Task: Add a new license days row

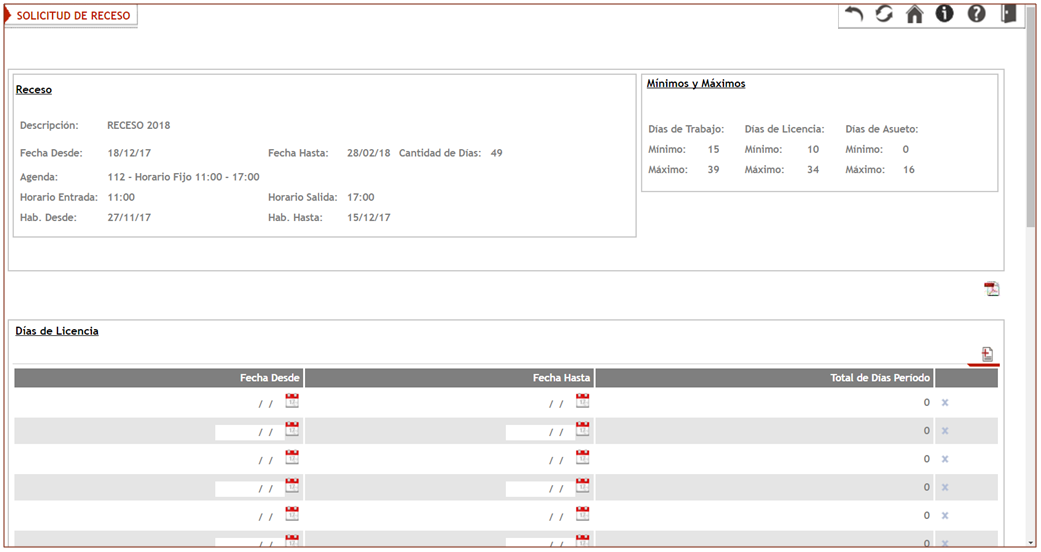Action: 987,354
